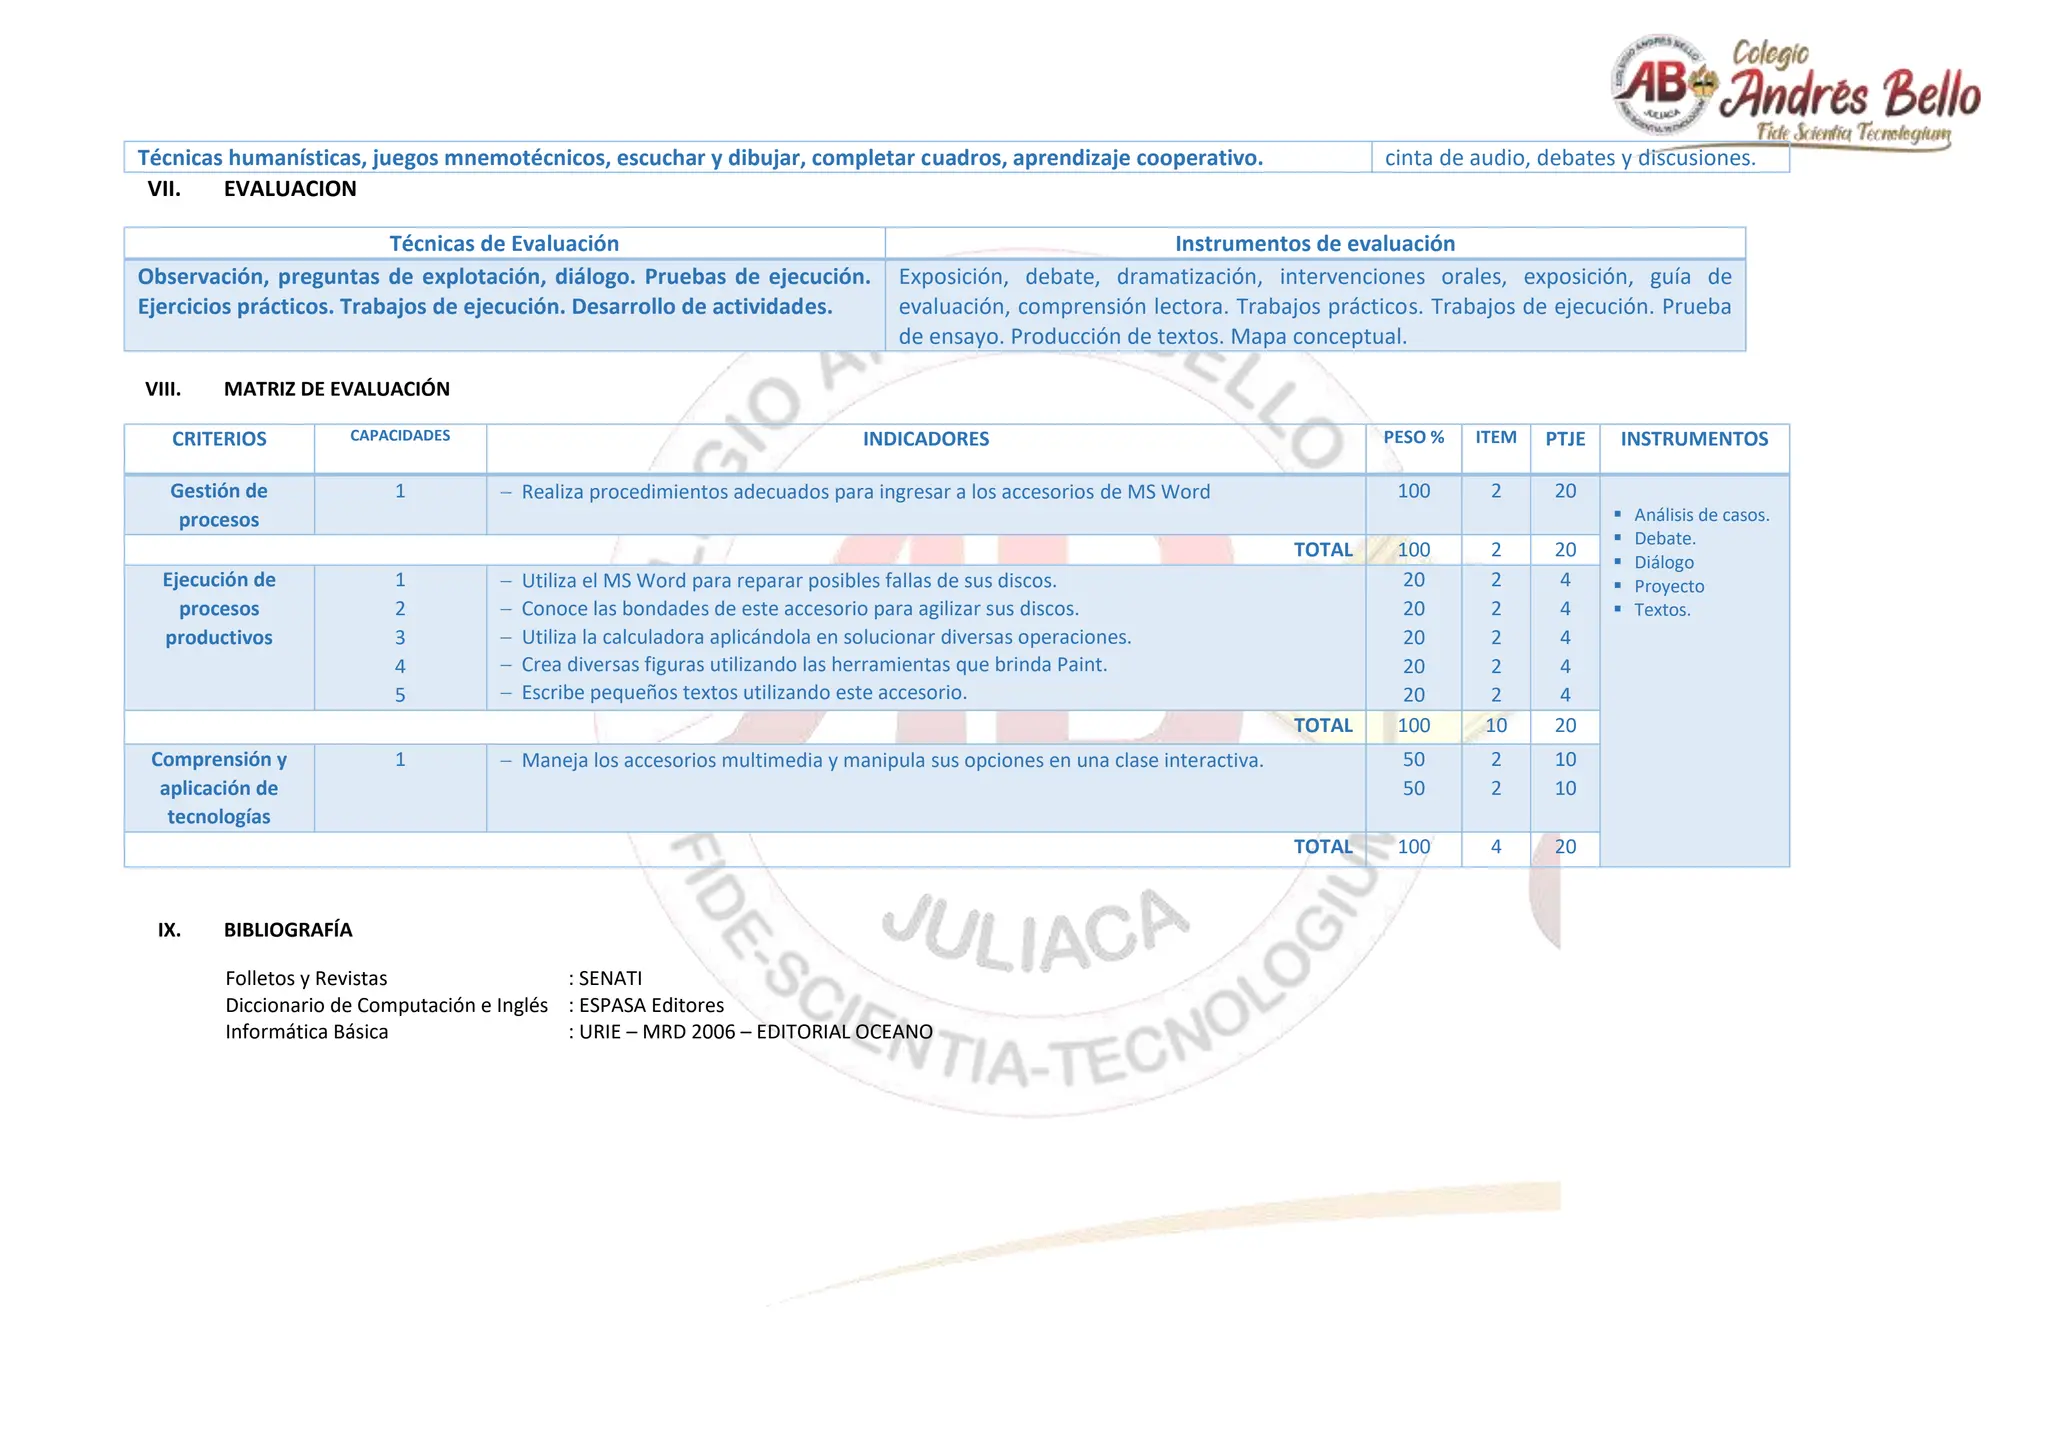This screenshot has height=1448, width=2048.
Task: Select Comprensión y aplicación de tecnologías cell
Action: 219,788
